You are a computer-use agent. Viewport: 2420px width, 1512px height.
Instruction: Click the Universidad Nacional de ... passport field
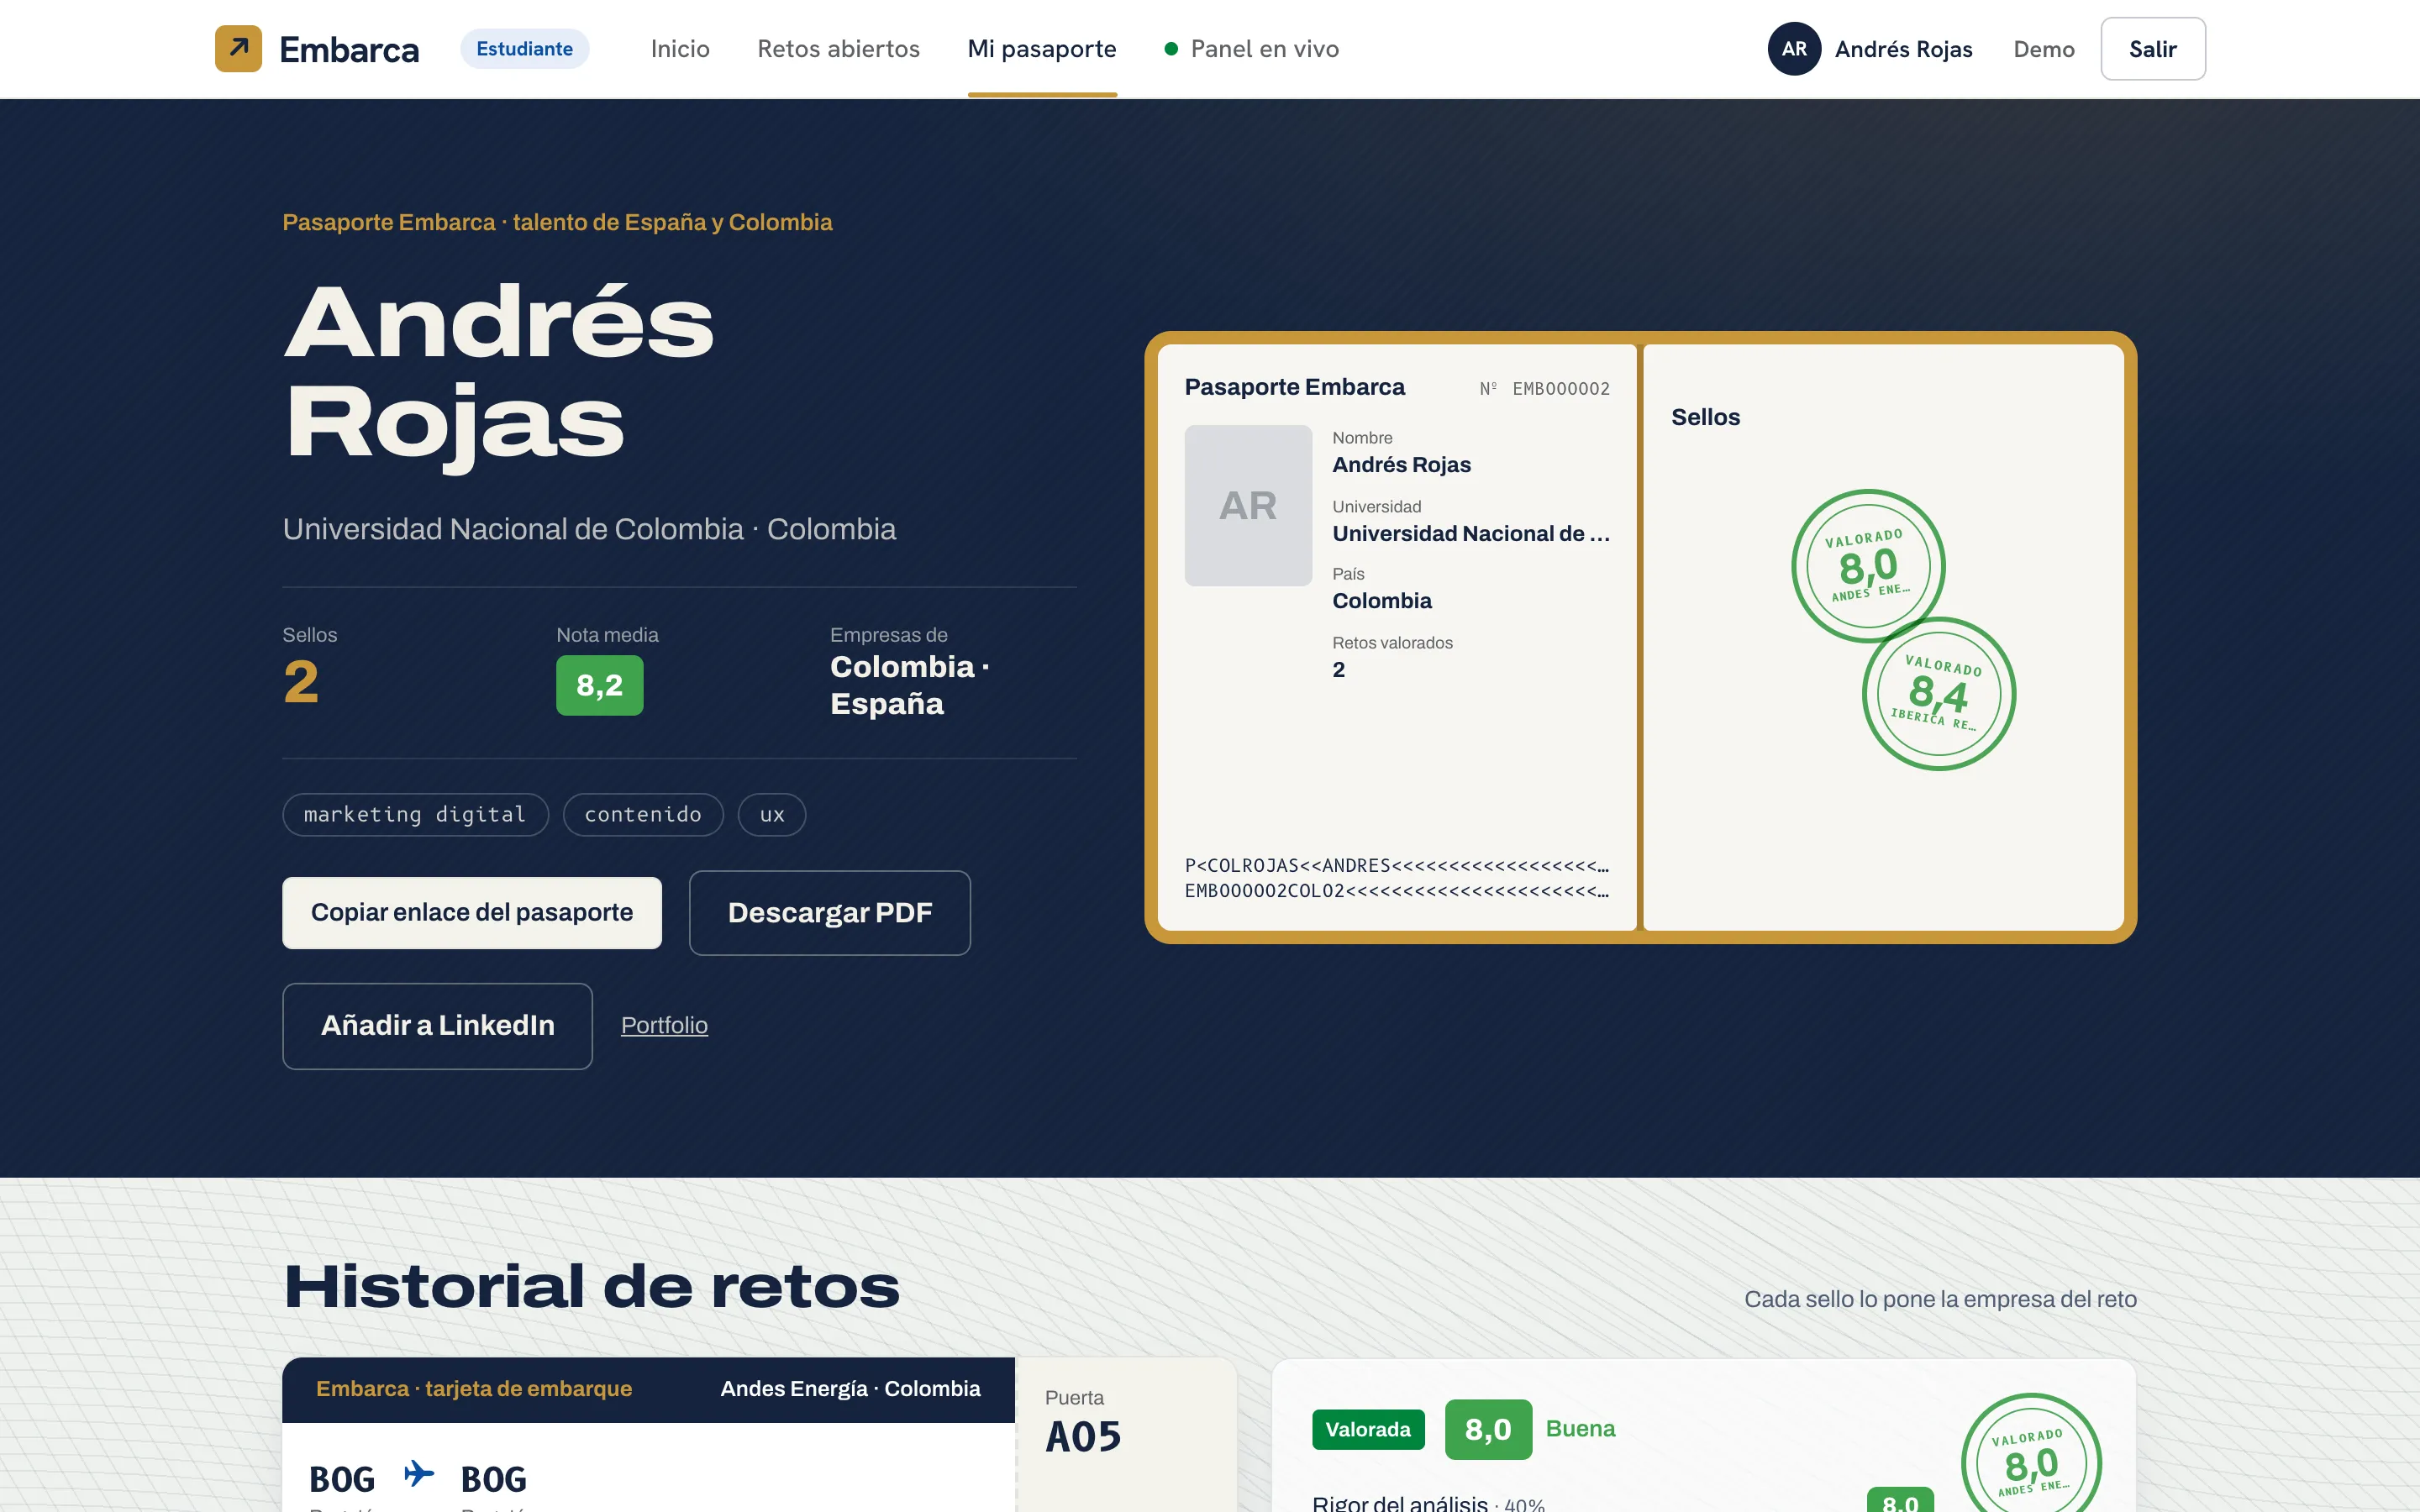click(1471, 534)
